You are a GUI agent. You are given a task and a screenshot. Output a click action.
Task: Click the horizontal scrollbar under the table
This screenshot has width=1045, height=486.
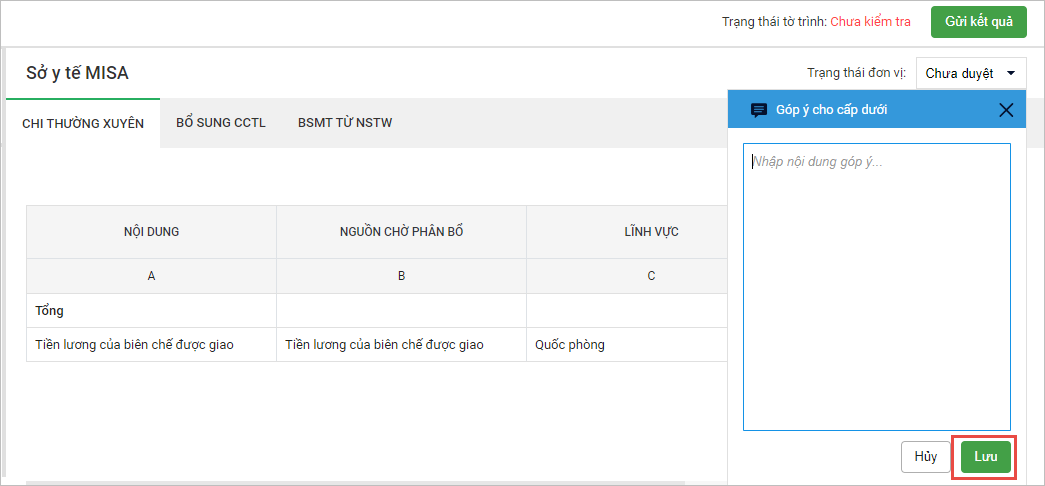pyautogui.click(x=370, y=482)
